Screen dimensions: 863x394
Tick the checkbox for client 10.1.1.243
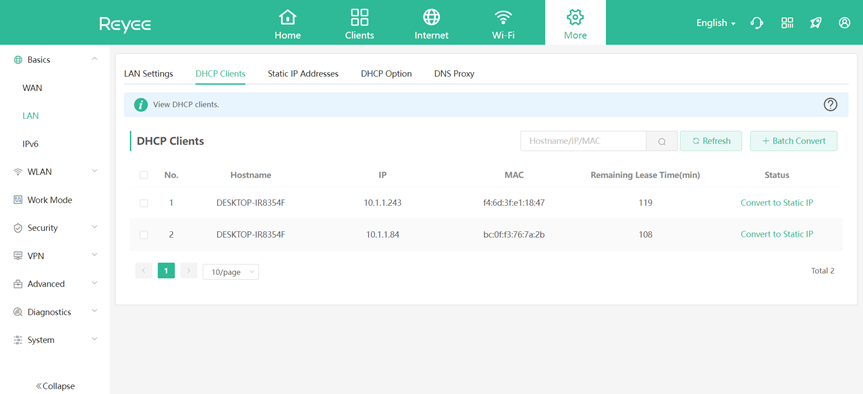144,203
